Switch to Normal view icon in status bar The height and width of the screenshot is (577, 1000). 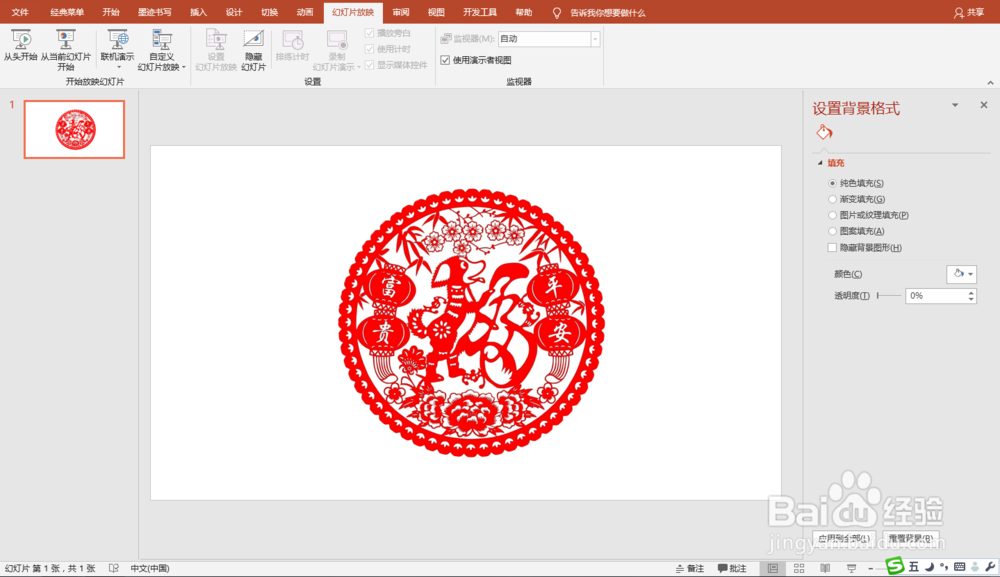coord(773,567)
